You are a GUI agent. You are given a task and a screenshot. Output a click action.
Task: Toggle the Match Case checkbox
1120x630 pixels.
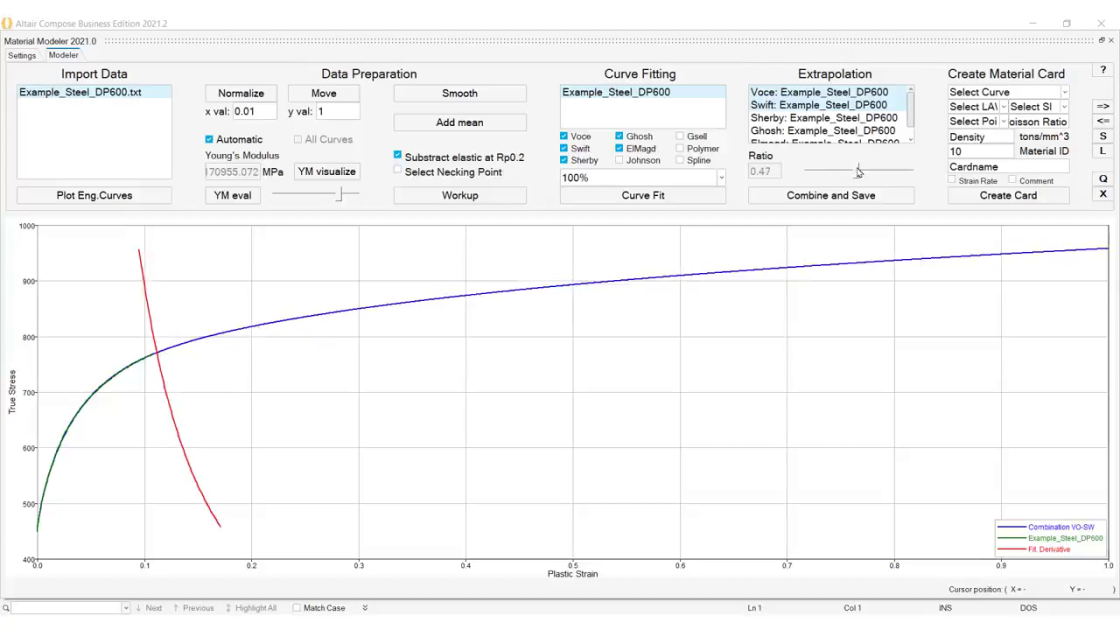pos(297,608)
